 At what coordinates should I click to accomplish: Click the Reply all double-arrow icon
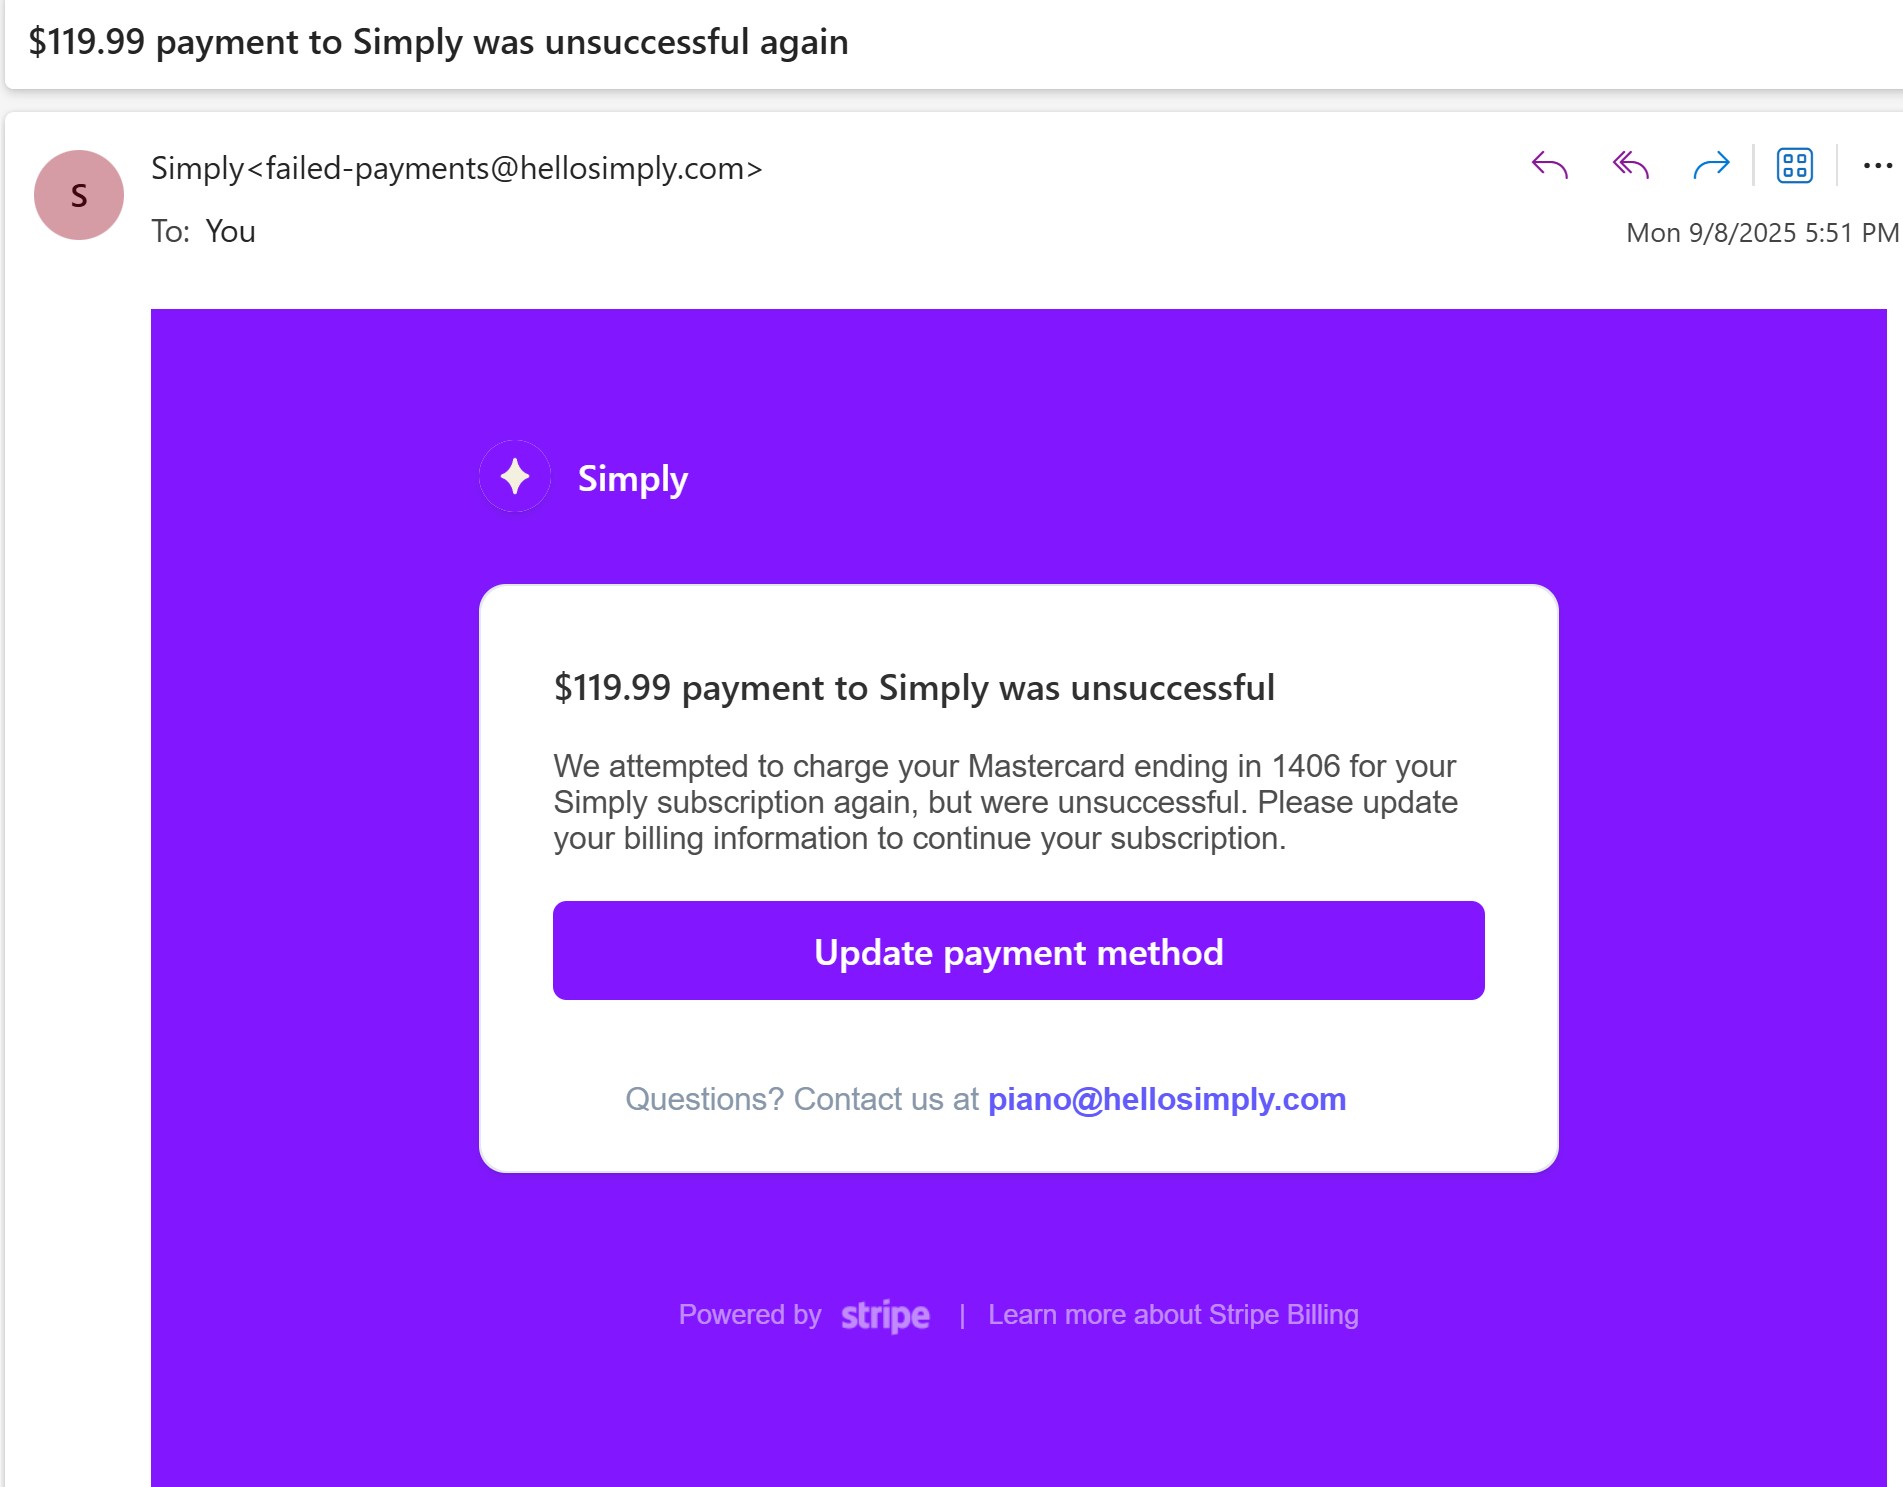coord(1630,165)
